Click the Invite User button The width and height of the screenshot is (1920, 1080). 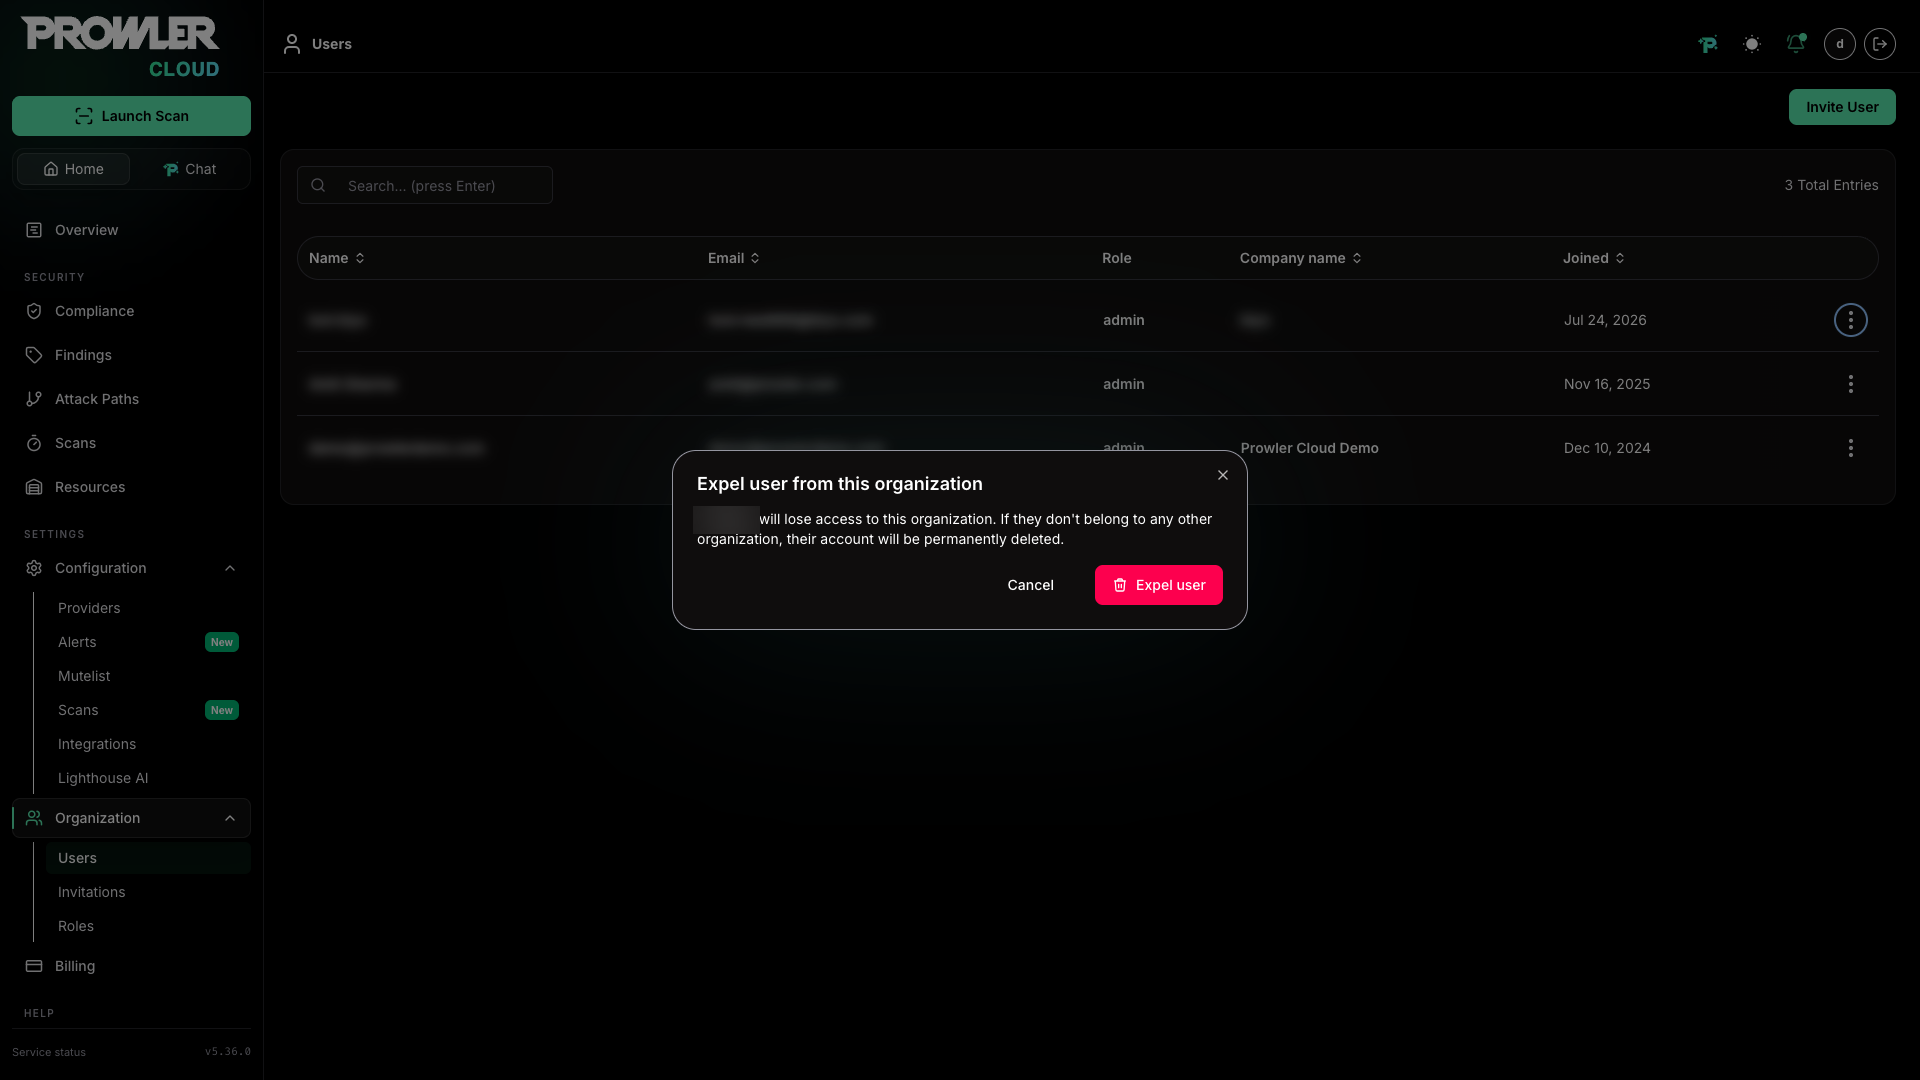tap(1842, 107)
